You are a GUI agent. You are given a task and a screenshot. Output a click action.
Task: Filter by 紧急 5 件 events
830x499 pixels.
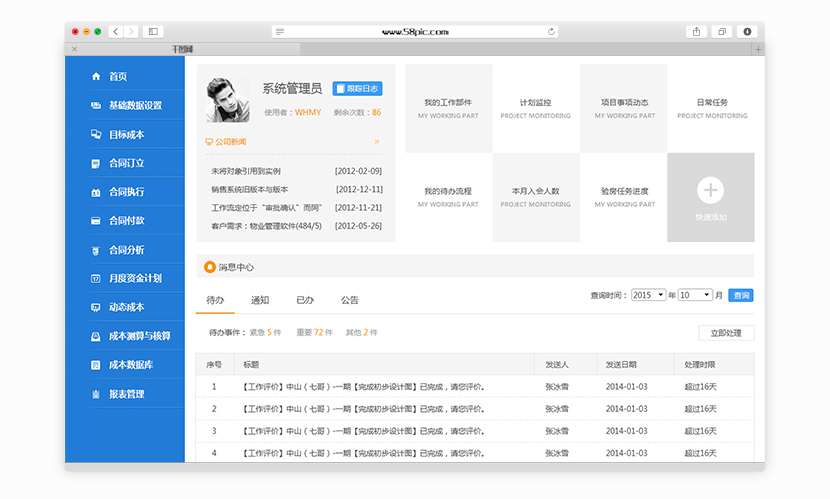(265, 333)
